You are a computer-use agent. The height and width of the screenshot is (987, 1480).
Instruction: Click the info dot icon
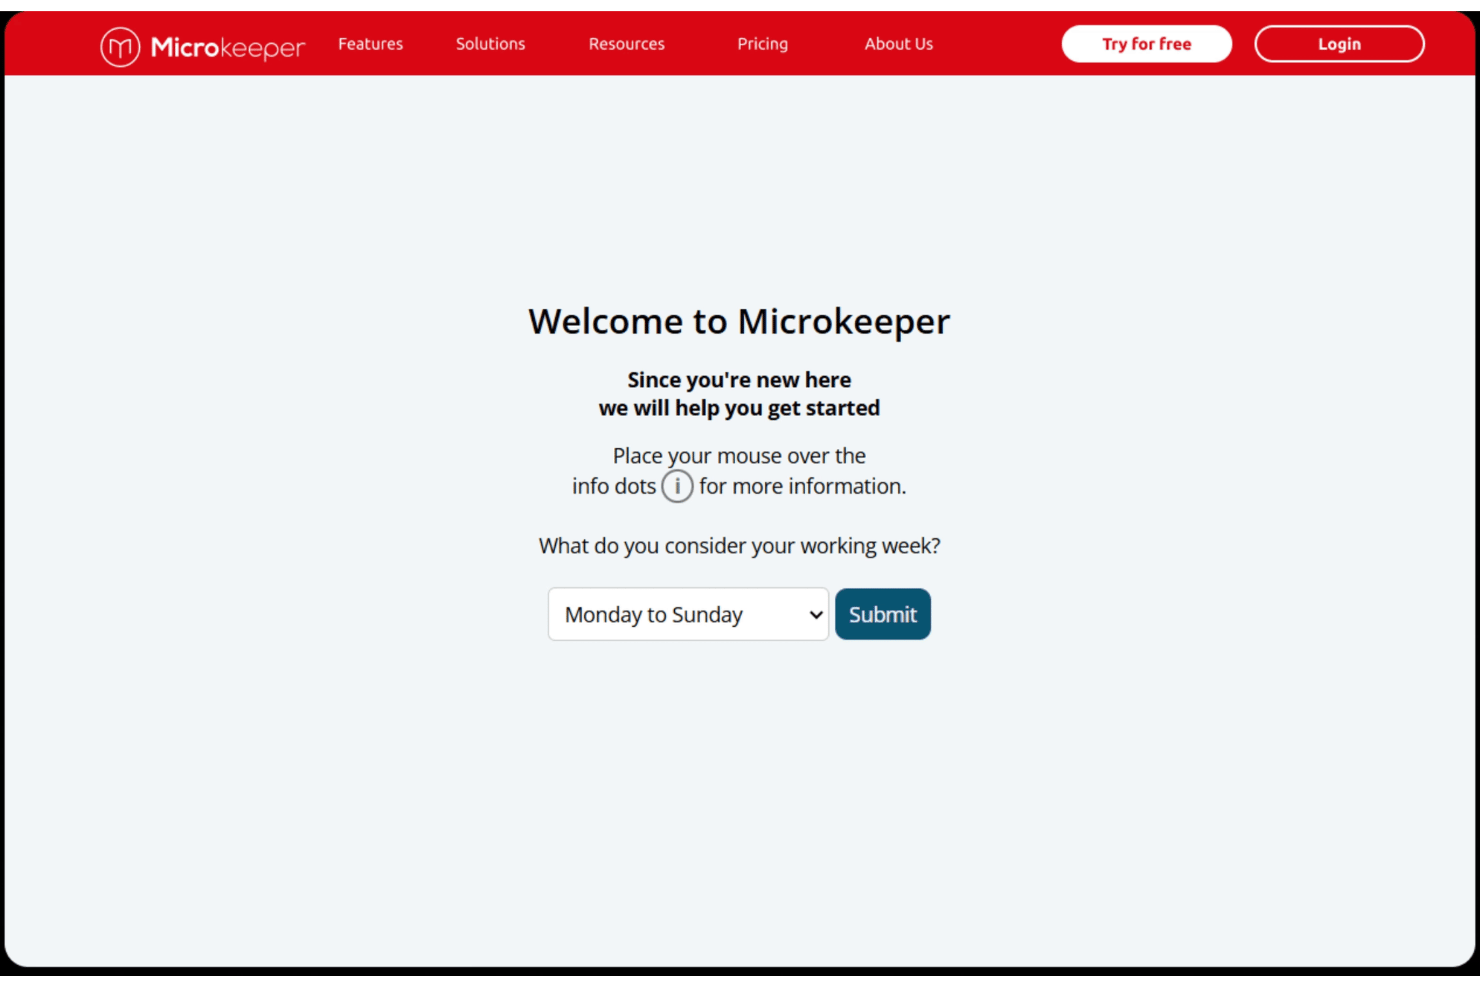[677, 486]
